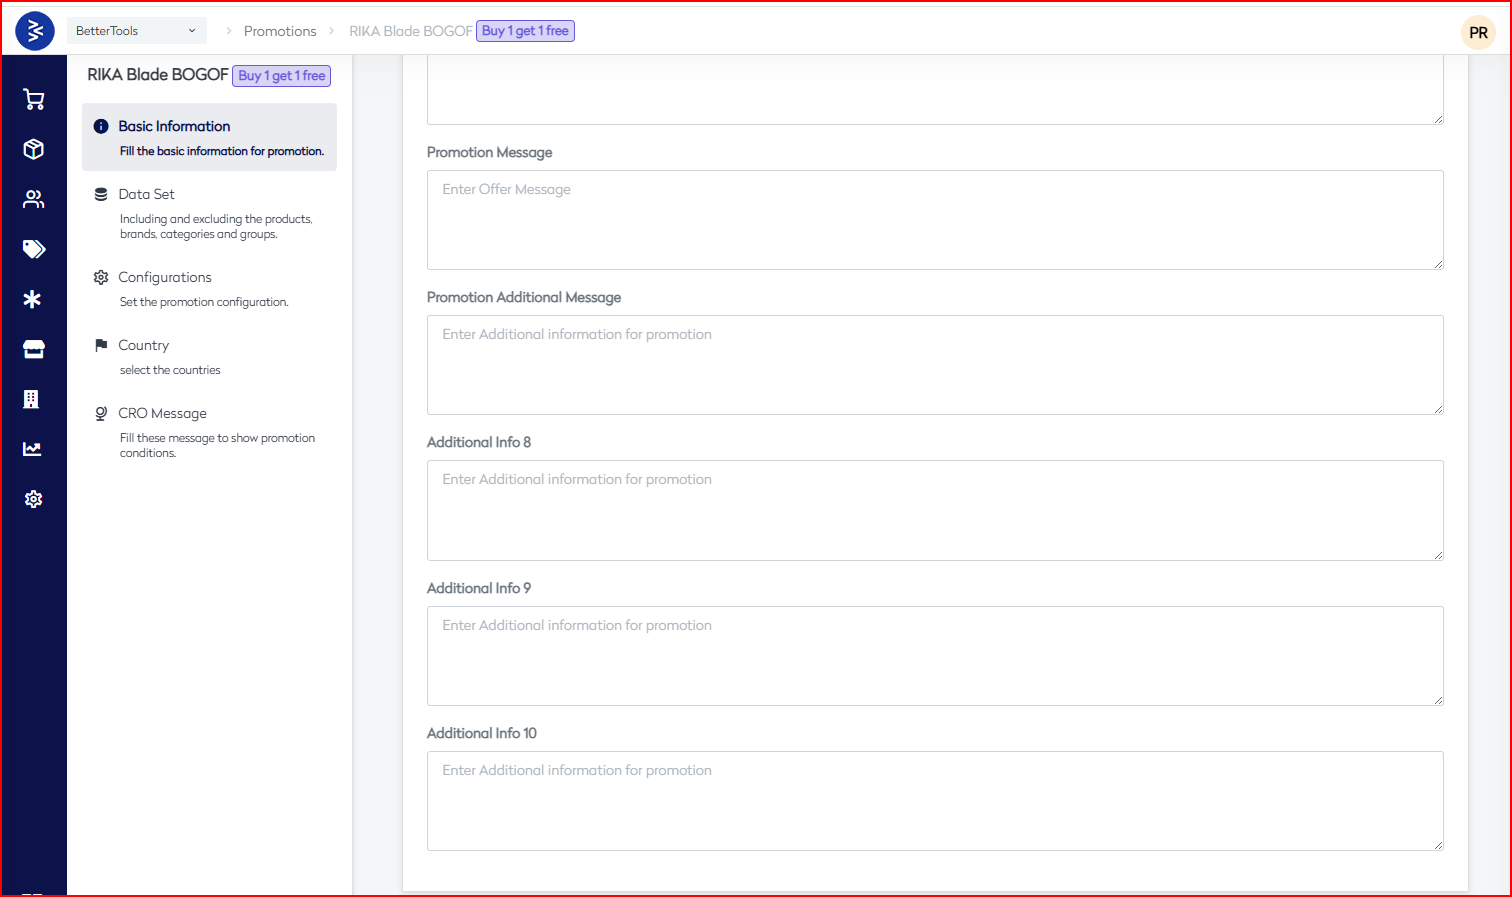Focus the Additional Info 8 text area

934,510
